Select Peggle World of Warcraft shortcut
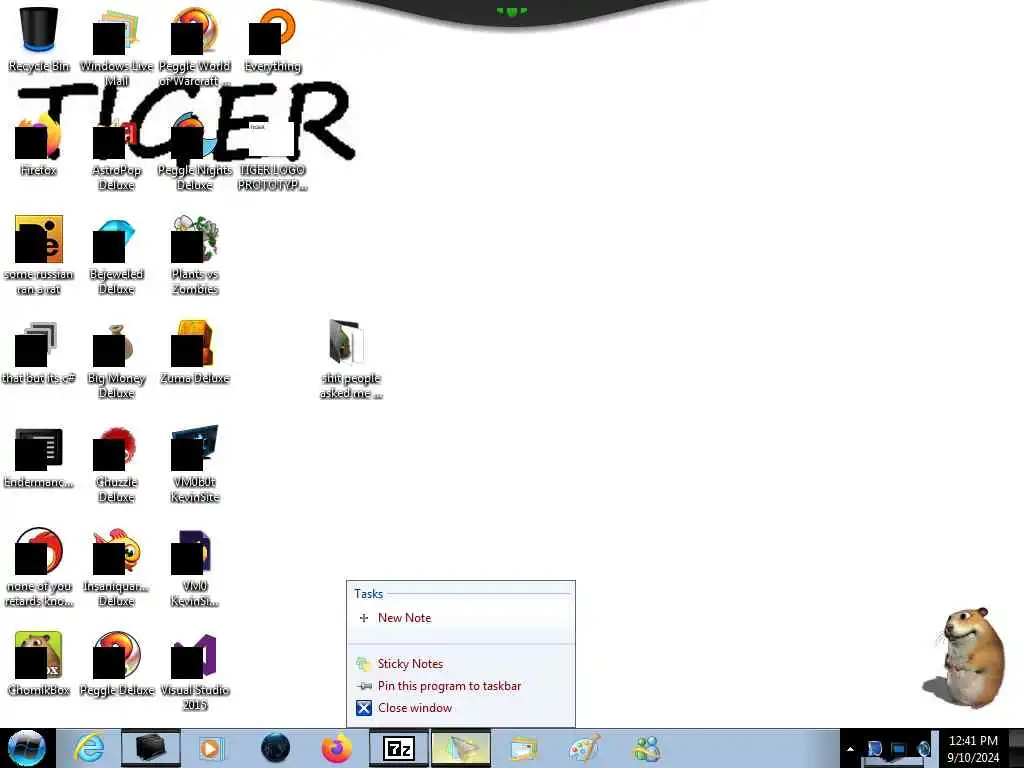 coord(195,47)
